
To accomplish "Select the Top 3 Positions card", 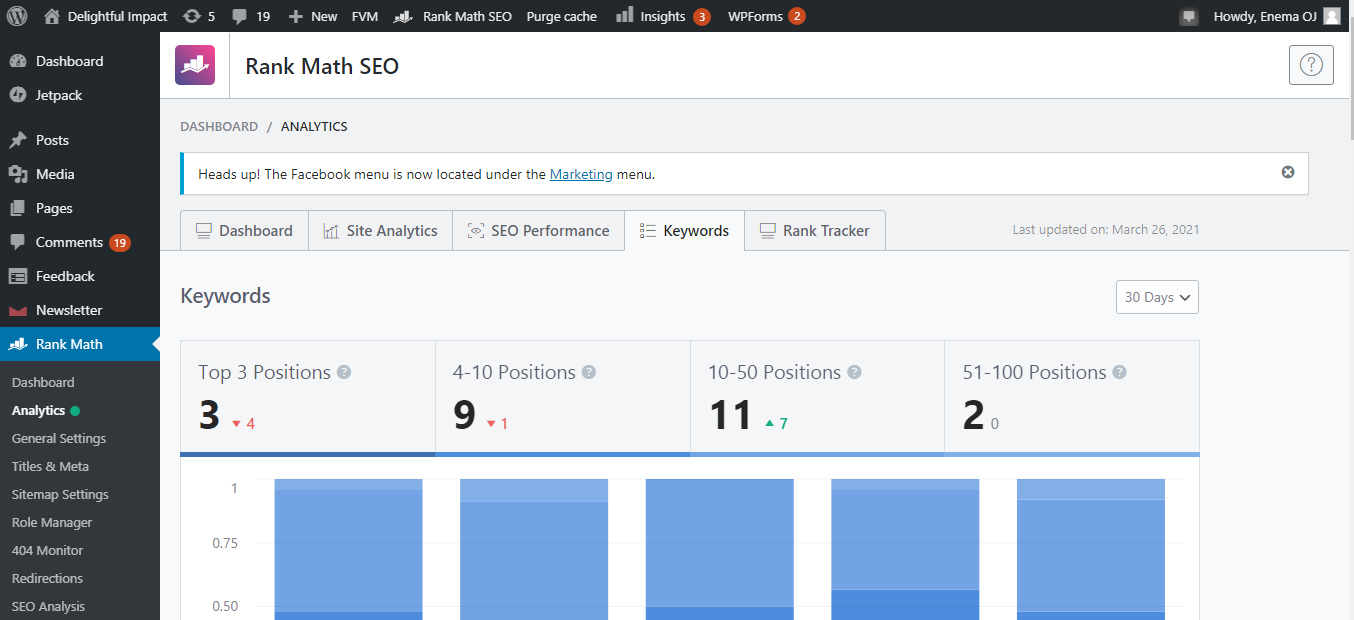I will 308,398.
